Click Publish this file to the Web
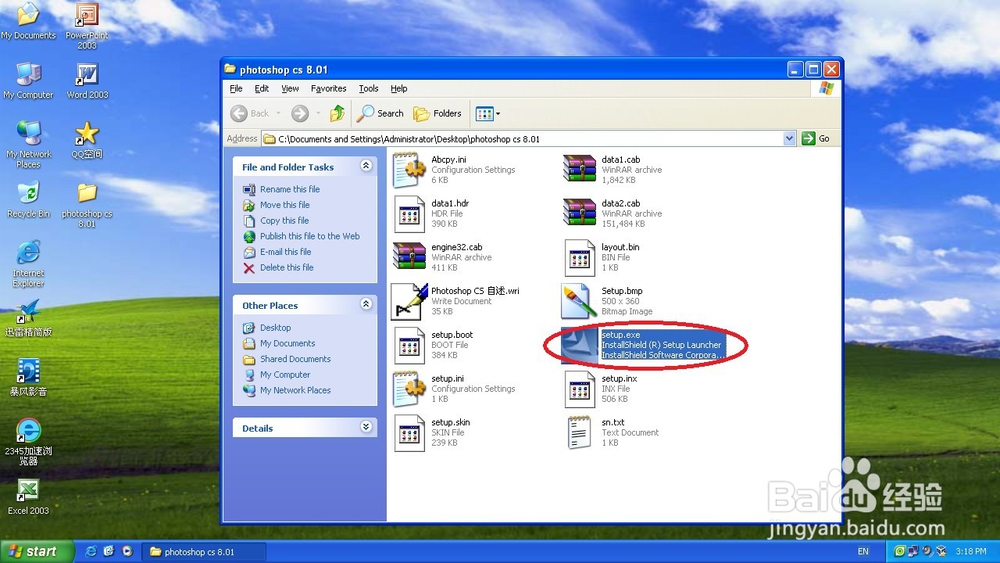The image size is (1000, 563). [310, 236]
